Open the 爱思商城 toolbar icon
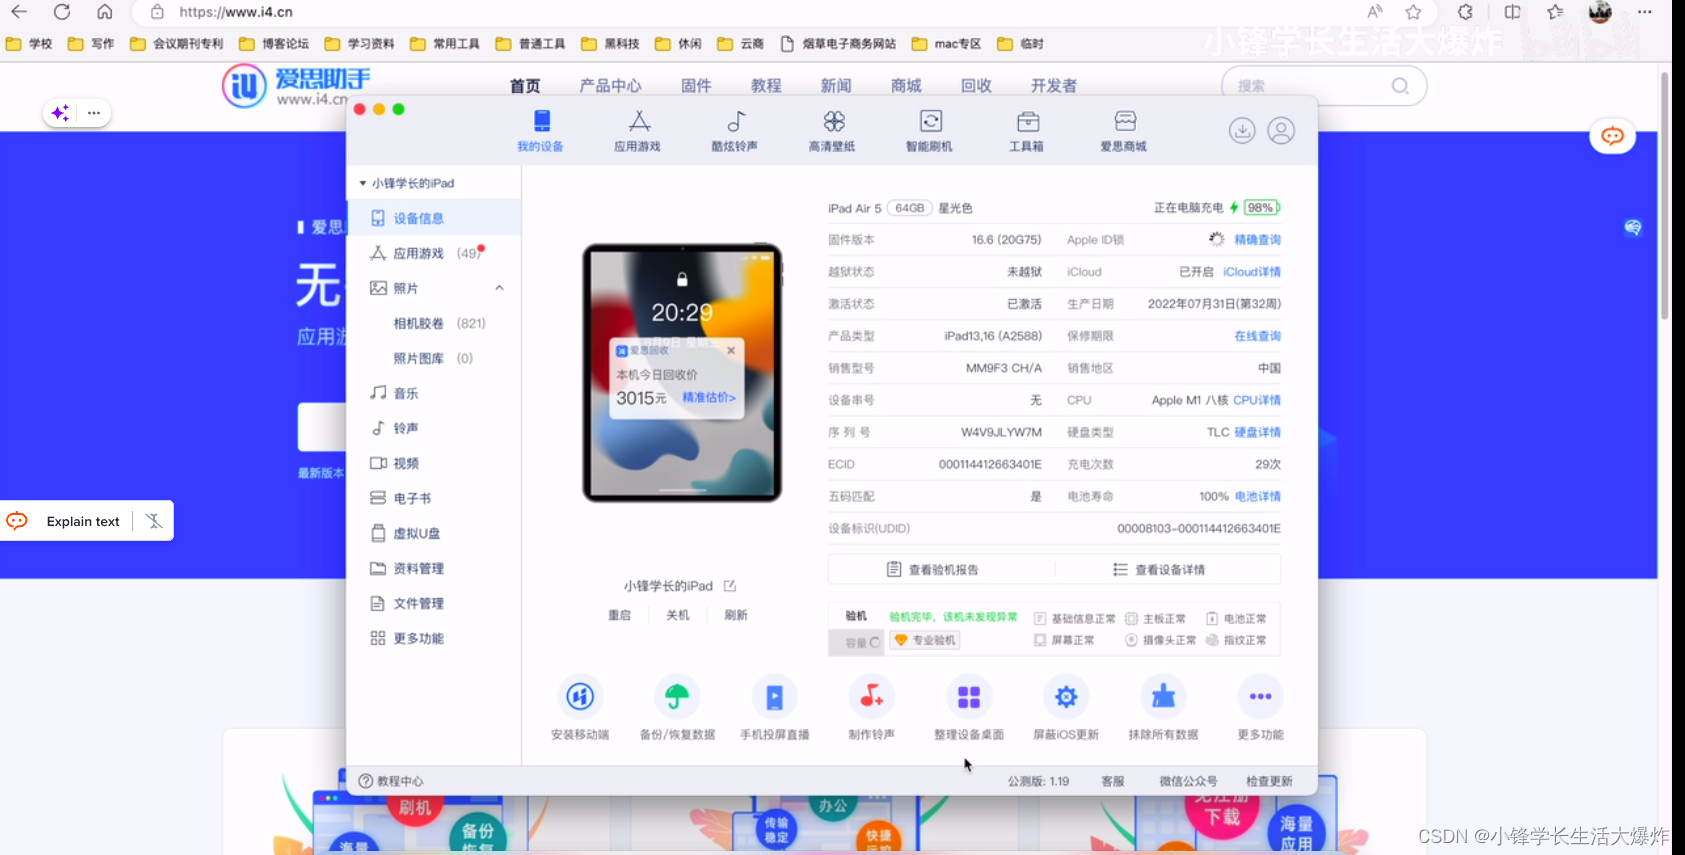Image resolution: width=1685 pixels, height=855 pixels. (1125, 121)
